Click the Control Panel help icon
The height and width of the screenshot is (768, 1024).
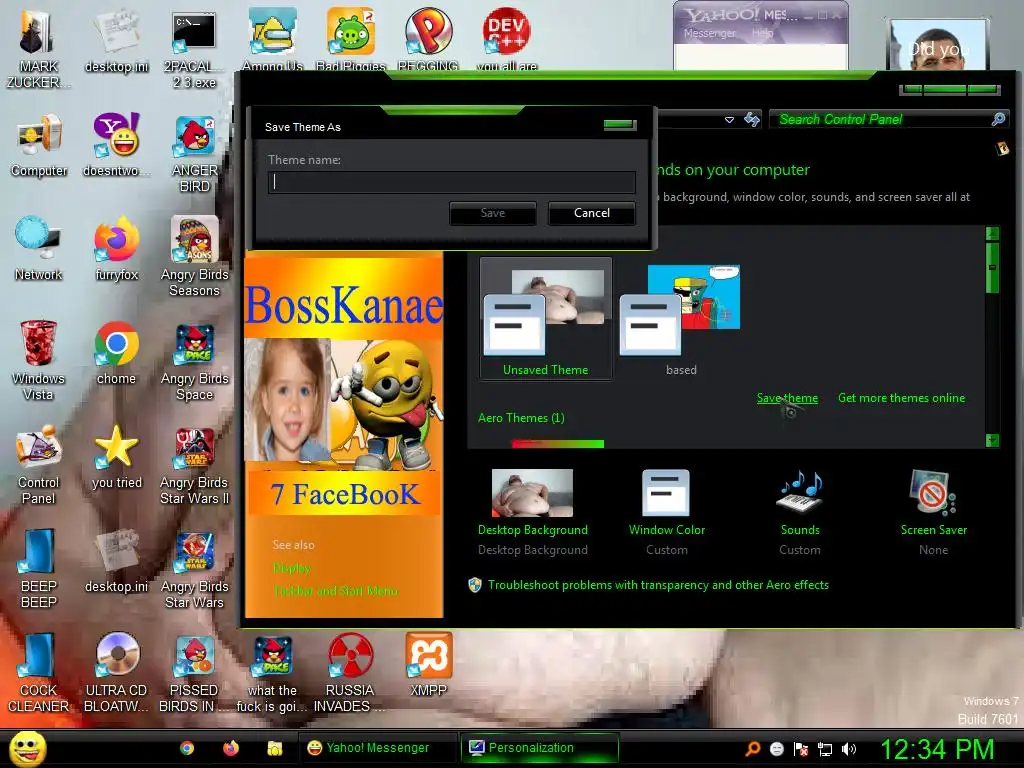(1002, 149)
